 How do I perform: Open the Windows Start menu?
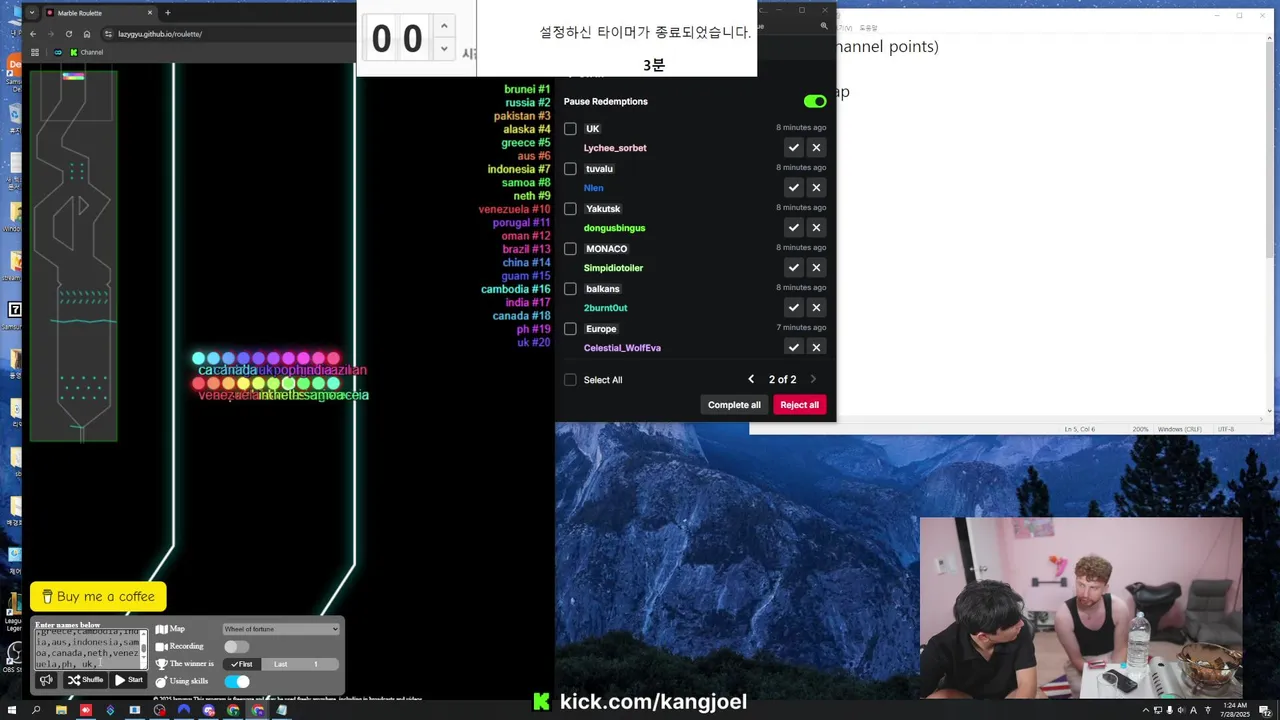12,710
